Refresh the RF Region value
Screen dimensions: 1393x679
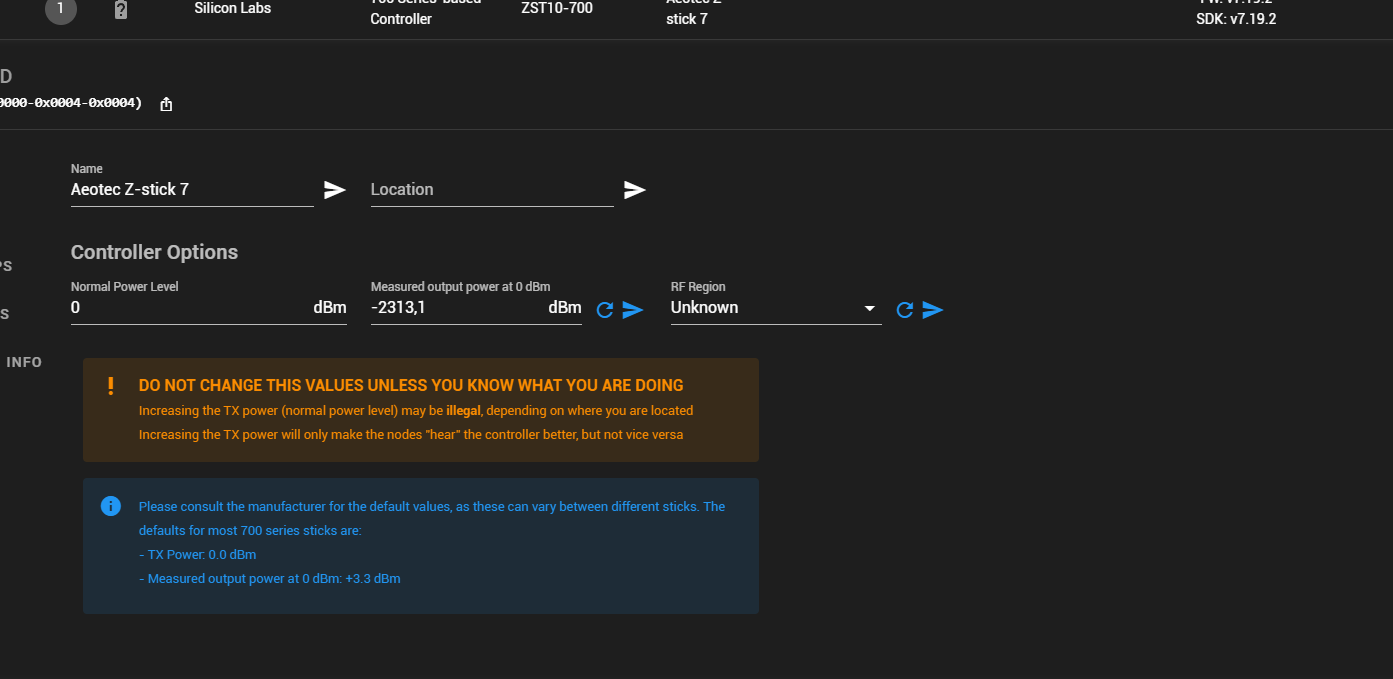pyautogui.click(x=904, y=310)
